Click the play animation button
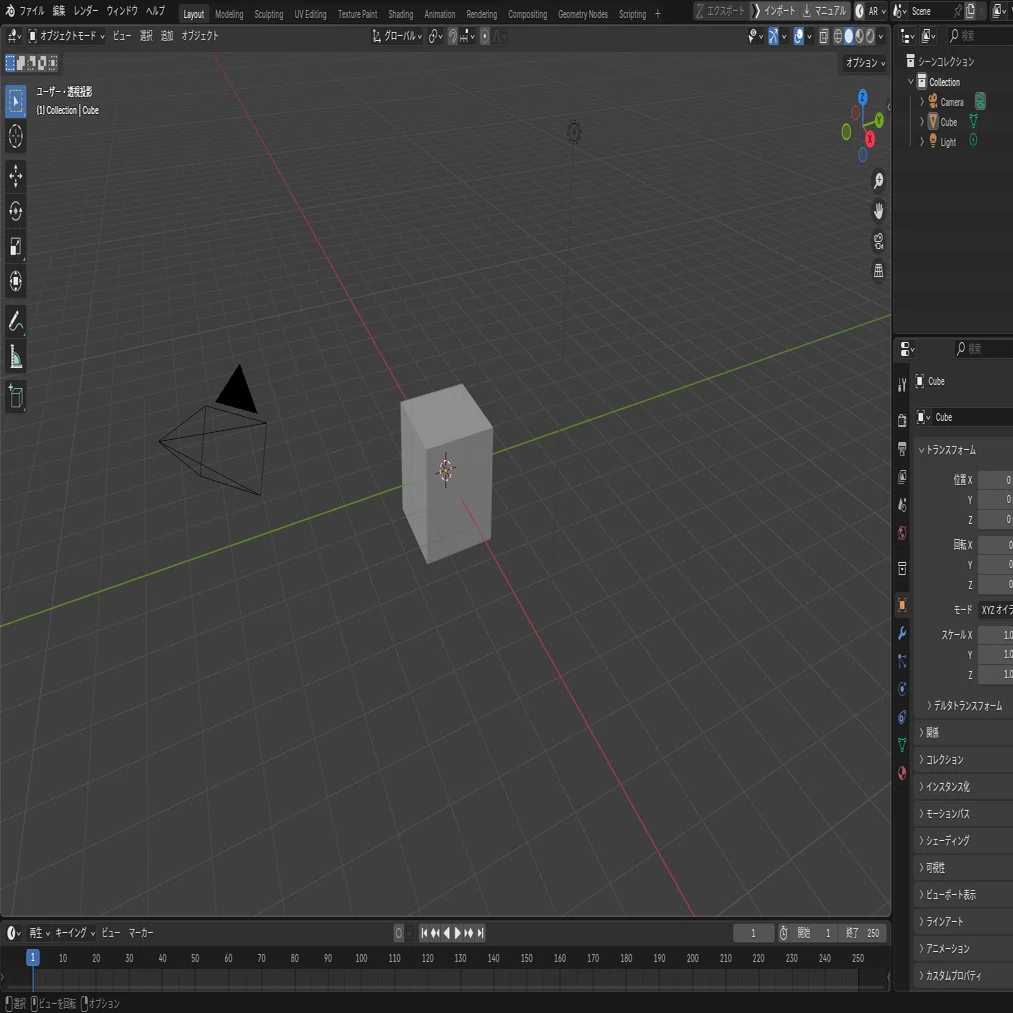The width and height of the screenshot is (1013, 1013). click(x=457, y=933)
